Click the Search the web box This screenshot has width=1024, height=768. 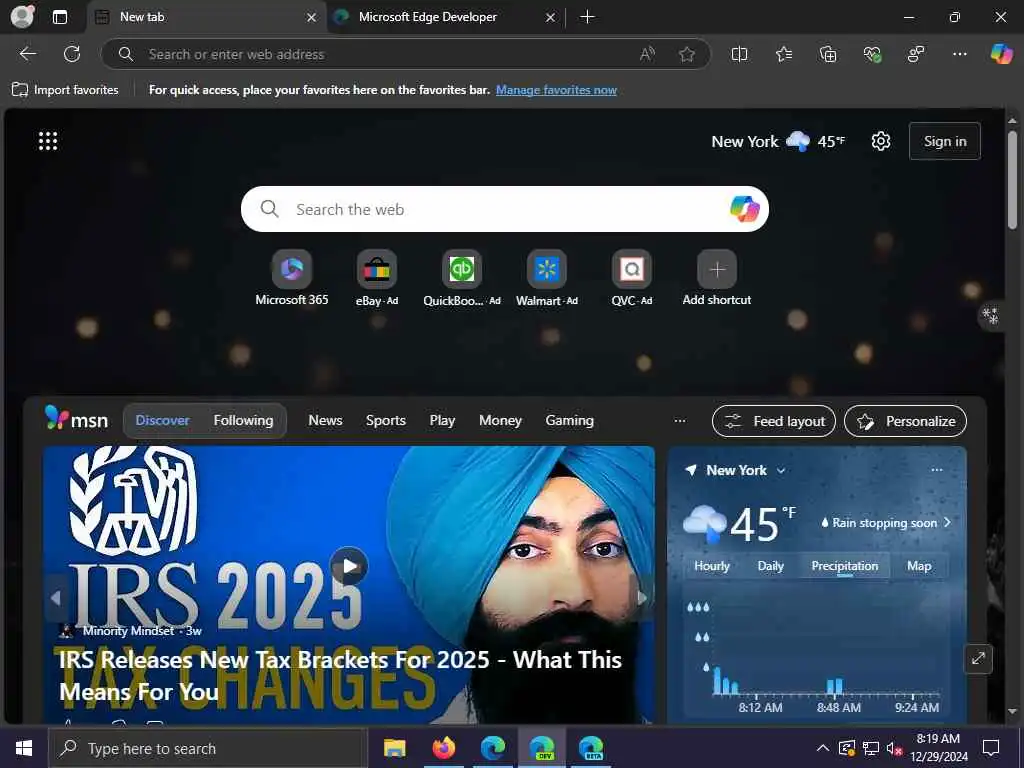(x=504, y=209)
